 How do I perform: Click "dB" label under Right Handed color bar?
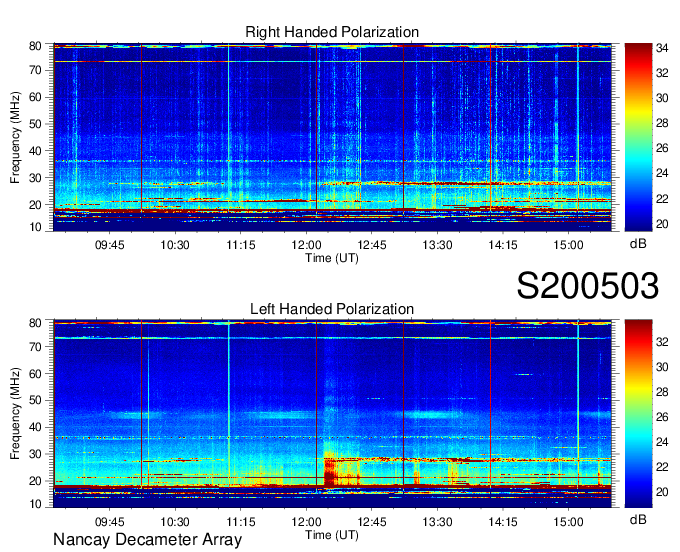coord(638,244)
